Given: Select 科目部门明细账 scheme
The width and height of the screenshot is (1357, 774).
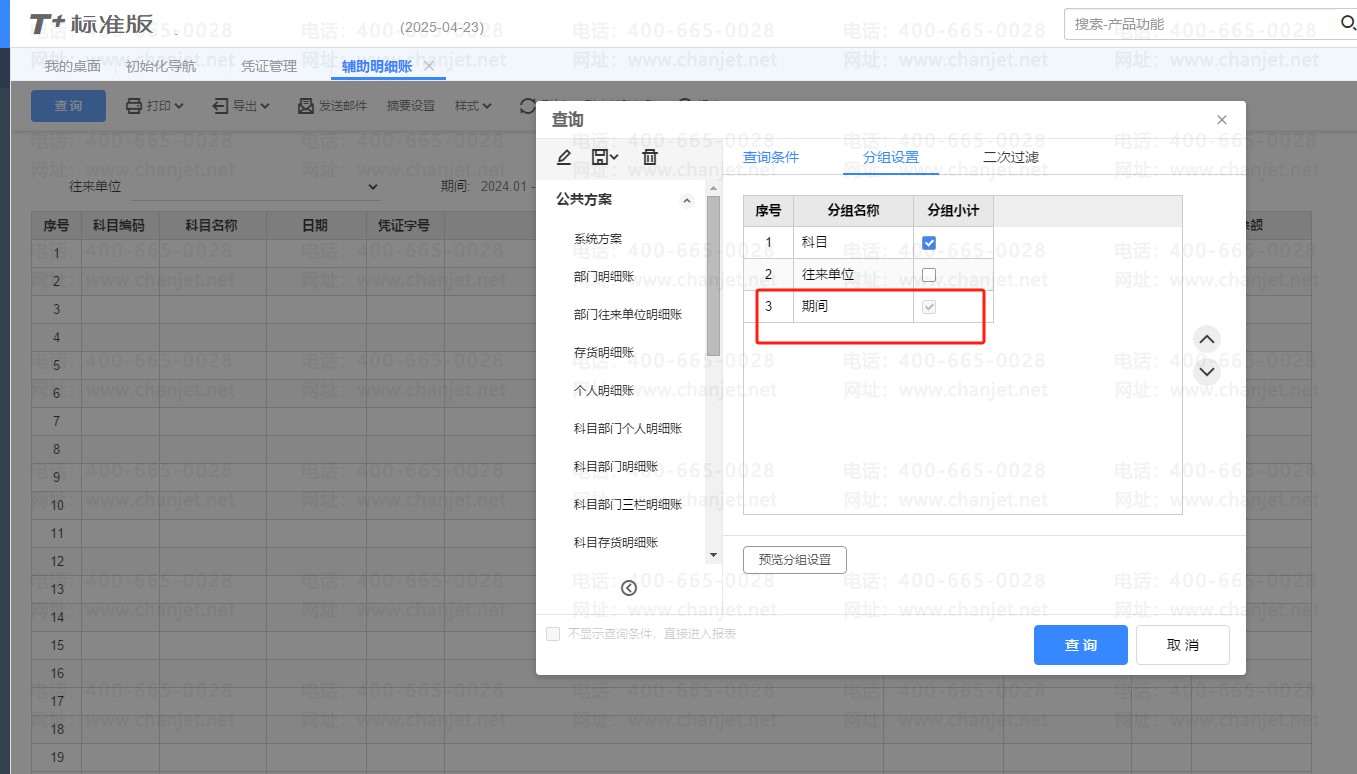Looking at the screenshot, I should point(616,467).
